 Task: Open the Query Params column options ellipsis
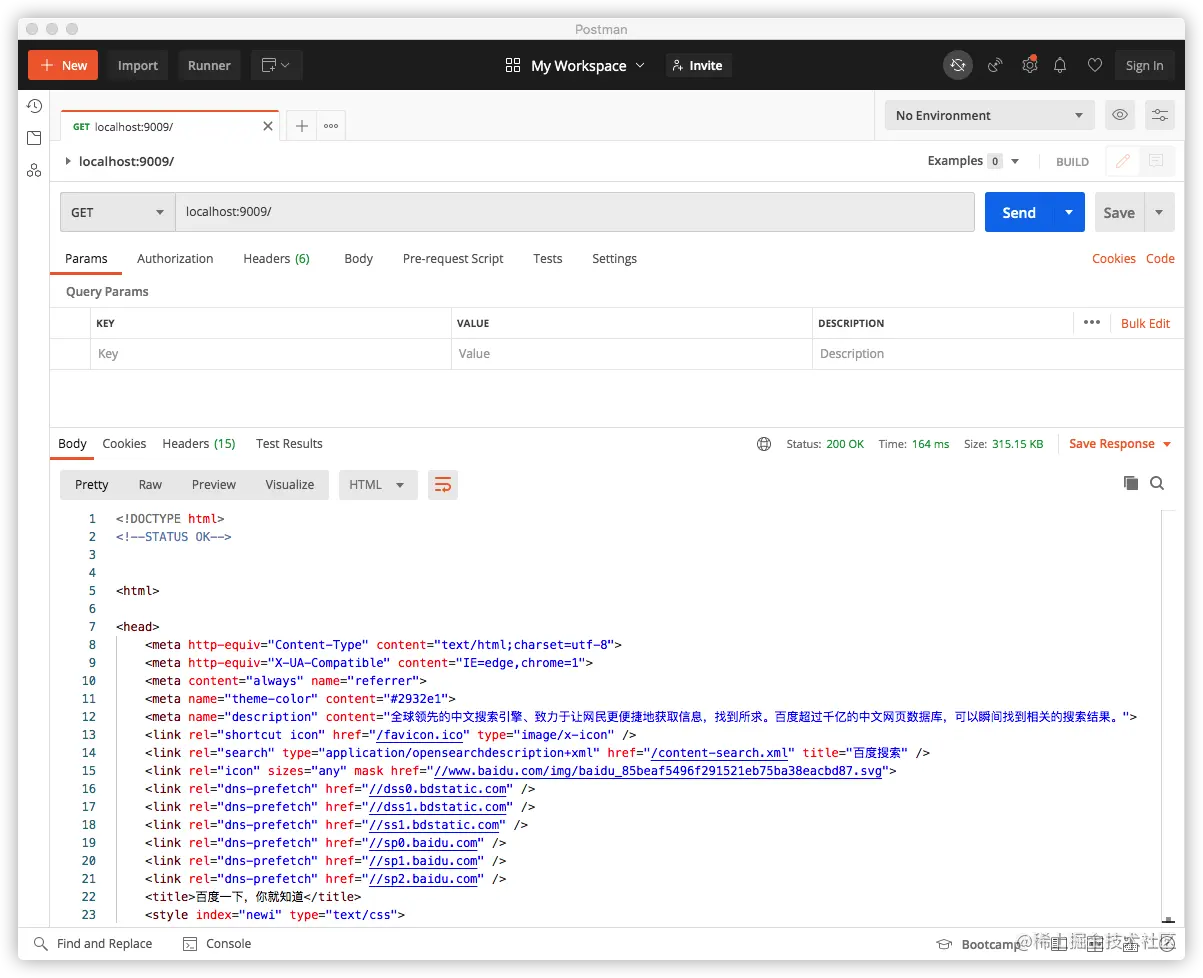click(1092, 322)
